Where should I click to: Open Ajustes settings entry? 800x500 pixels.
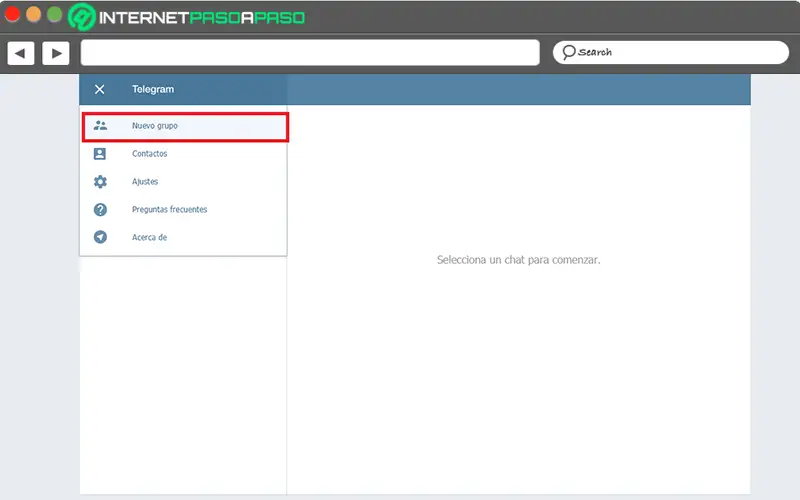[x=183, y=182]
